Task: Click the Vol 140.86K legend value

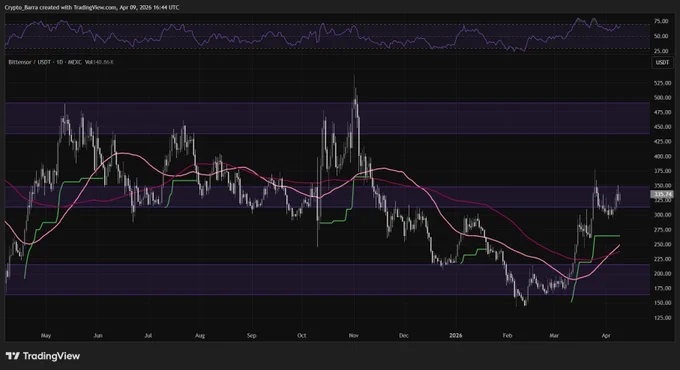Action: click(99, 62)
